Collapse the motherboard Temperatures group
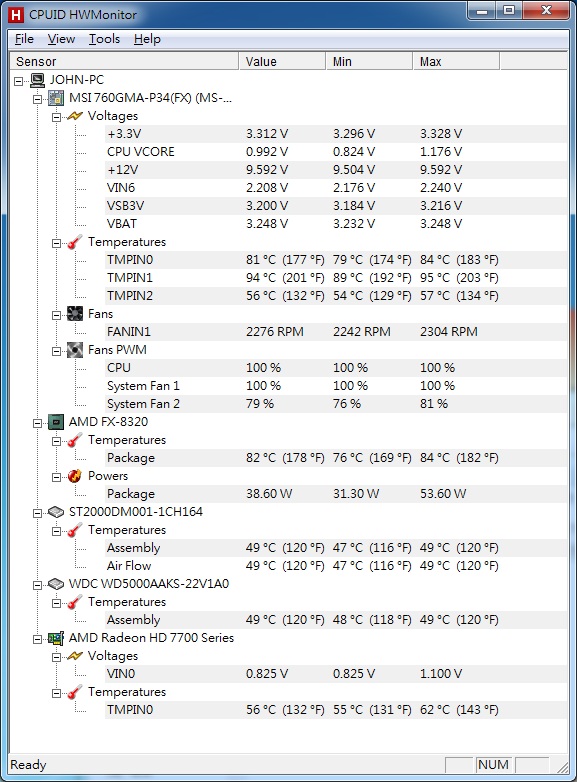Viewport: 577px width, 782px height. (56, 243)
